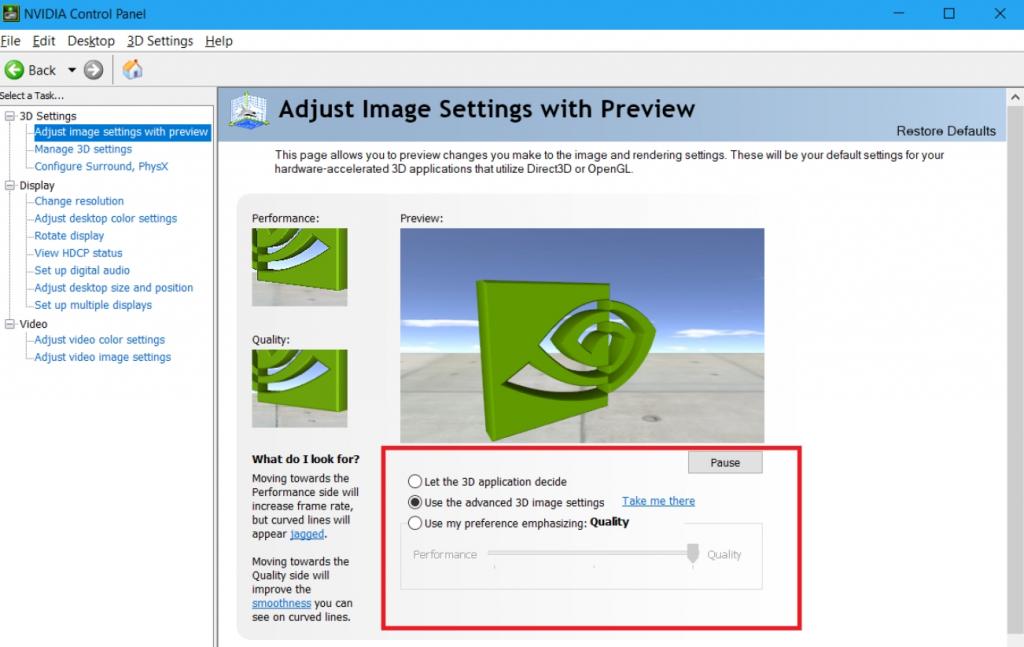
Task: Open the 'jagged' help link
Action: (307, 533)
